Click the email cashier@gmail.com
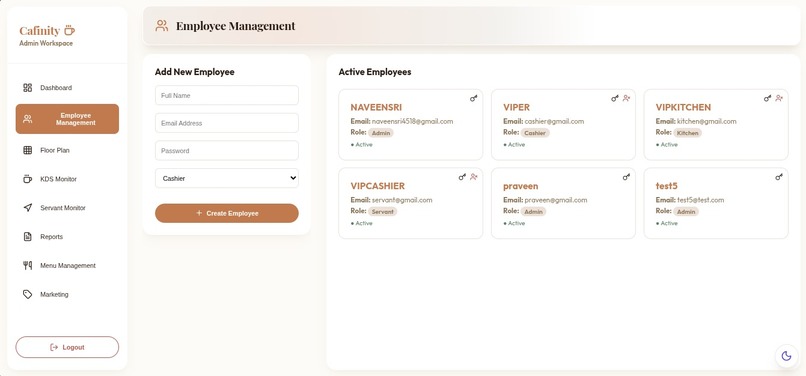This screenshot has height=376, width=806. coord(554,121)
